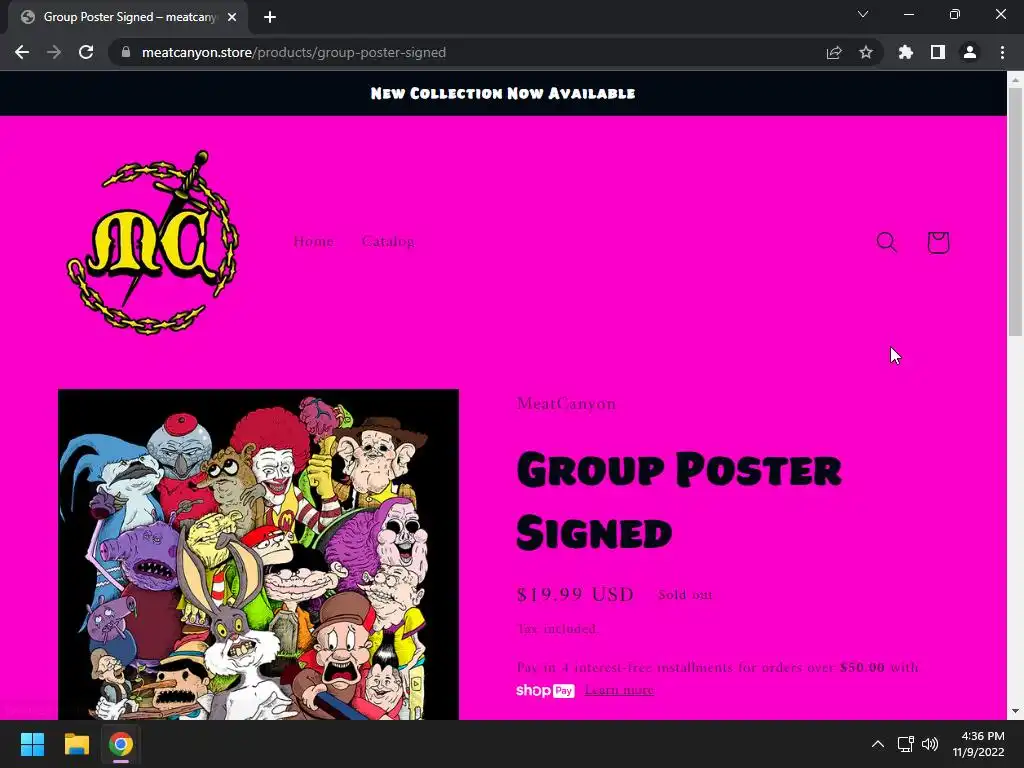Screen dimensions: 1024x768
Task: Click the network icon in system tray
Action: (x=905, y=744)
